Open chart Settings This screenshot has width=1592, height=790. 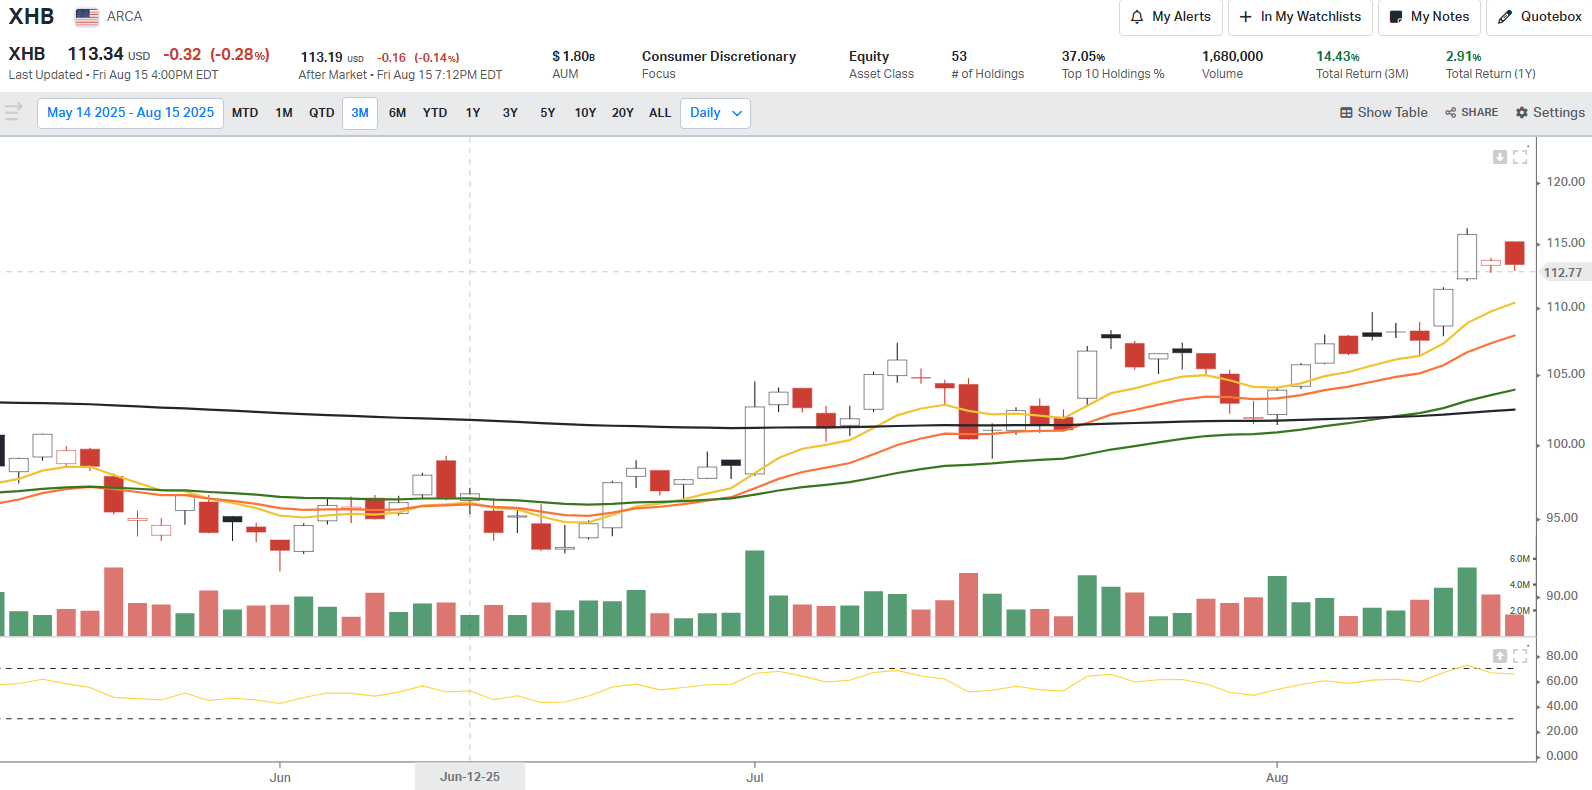tap(1550, 113)
